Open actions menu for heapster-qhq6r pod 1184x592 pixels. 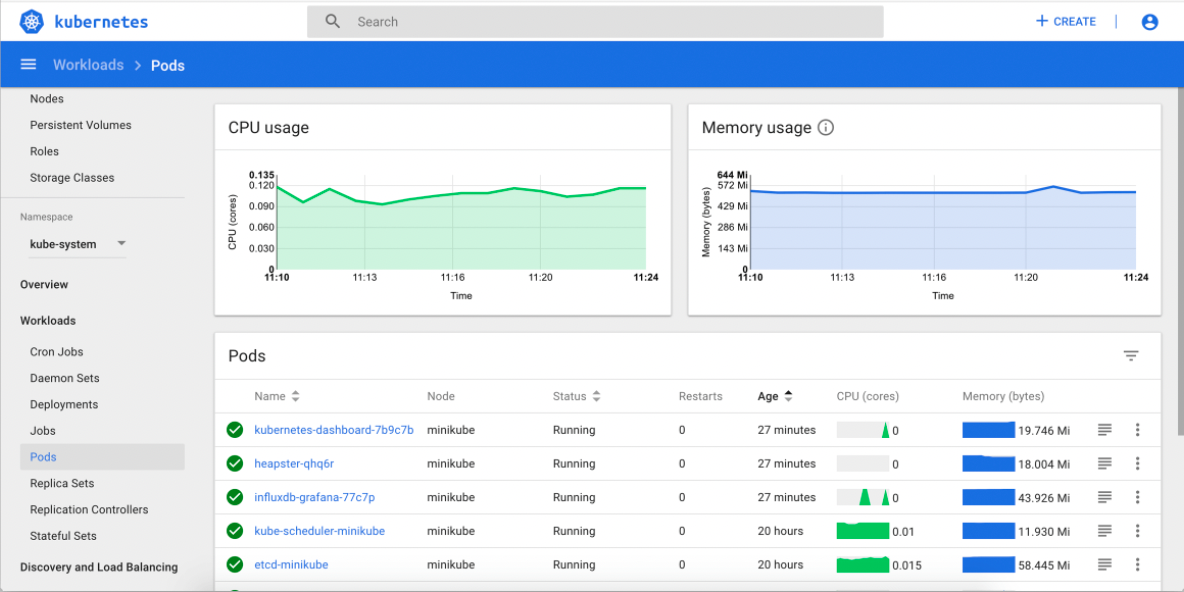point(1137,463)
